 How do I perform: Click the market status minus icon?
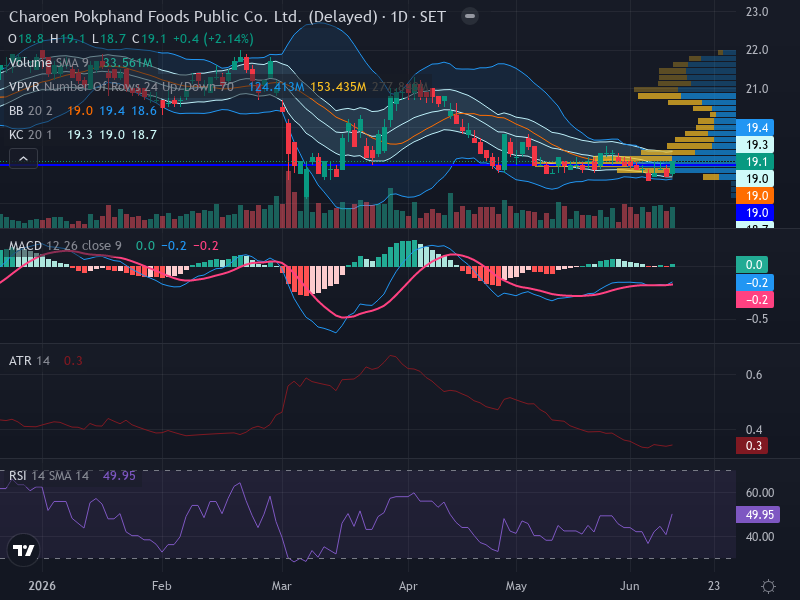(469, 16)
